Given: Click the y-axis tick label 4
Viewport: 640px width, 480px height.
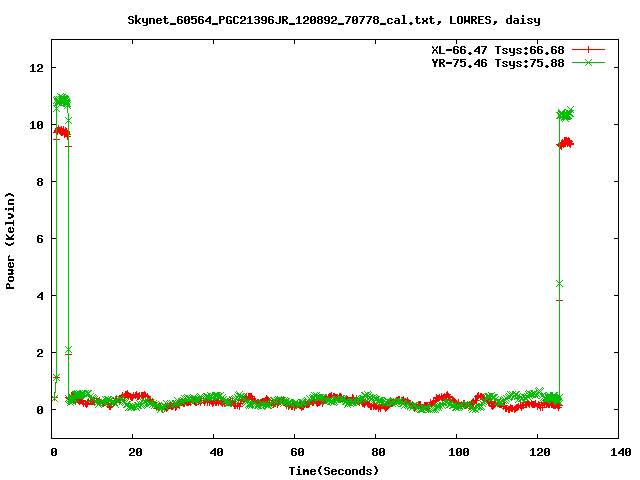Looking at the screenshot, I should tap(40, 296).
